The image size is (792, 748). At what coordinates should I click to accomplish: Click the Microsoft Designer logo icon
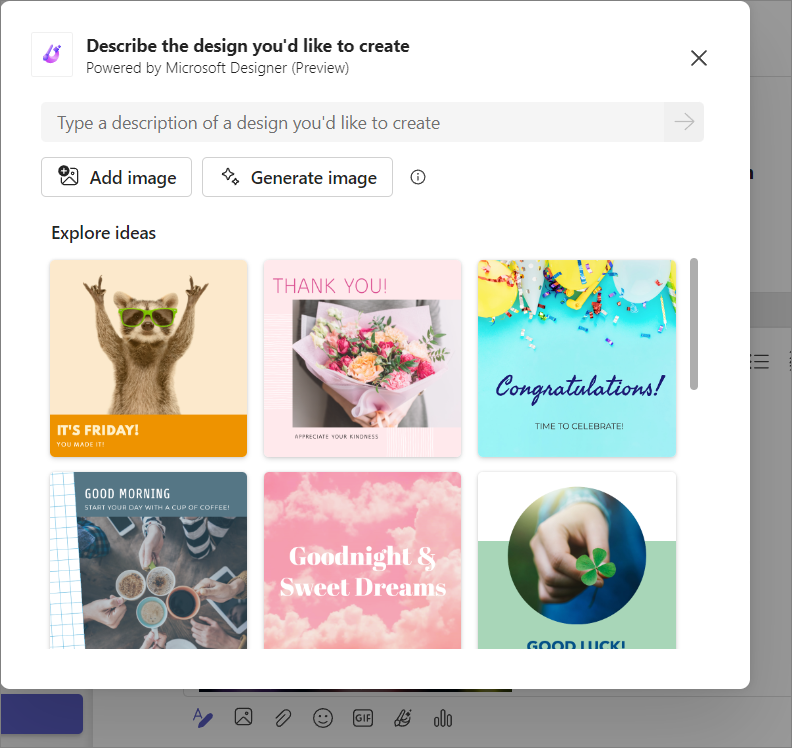[x=52, y=55]
